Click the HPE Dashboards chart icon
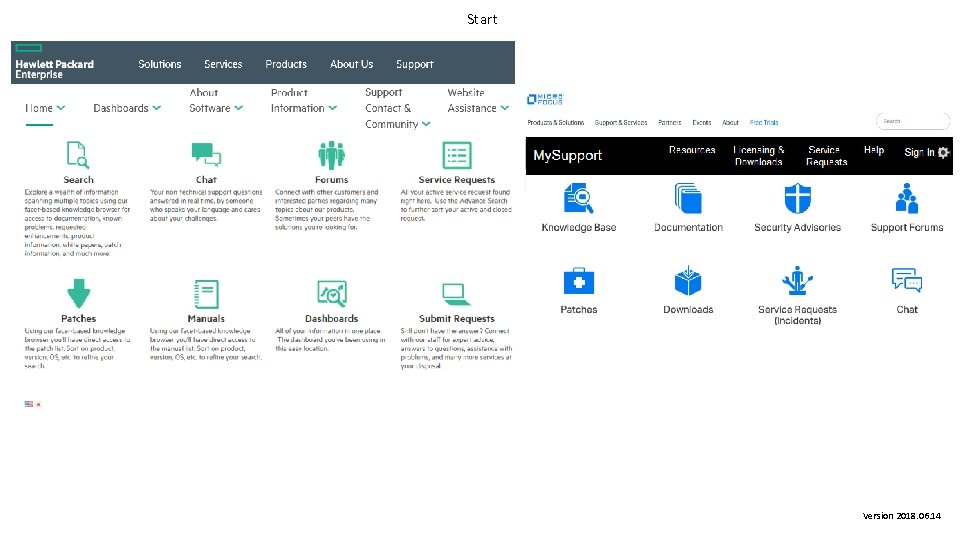960x540 pixels. point(332,293)
